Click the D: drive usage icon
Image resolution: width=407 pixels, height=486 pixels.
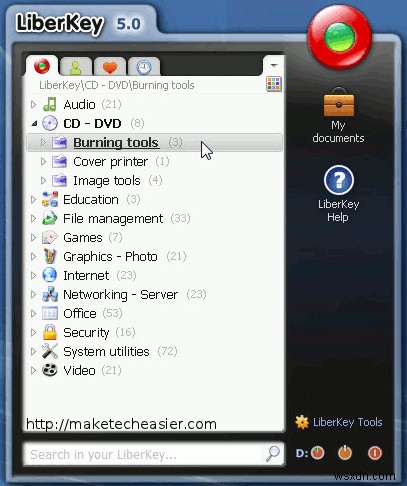pos(317,453)
